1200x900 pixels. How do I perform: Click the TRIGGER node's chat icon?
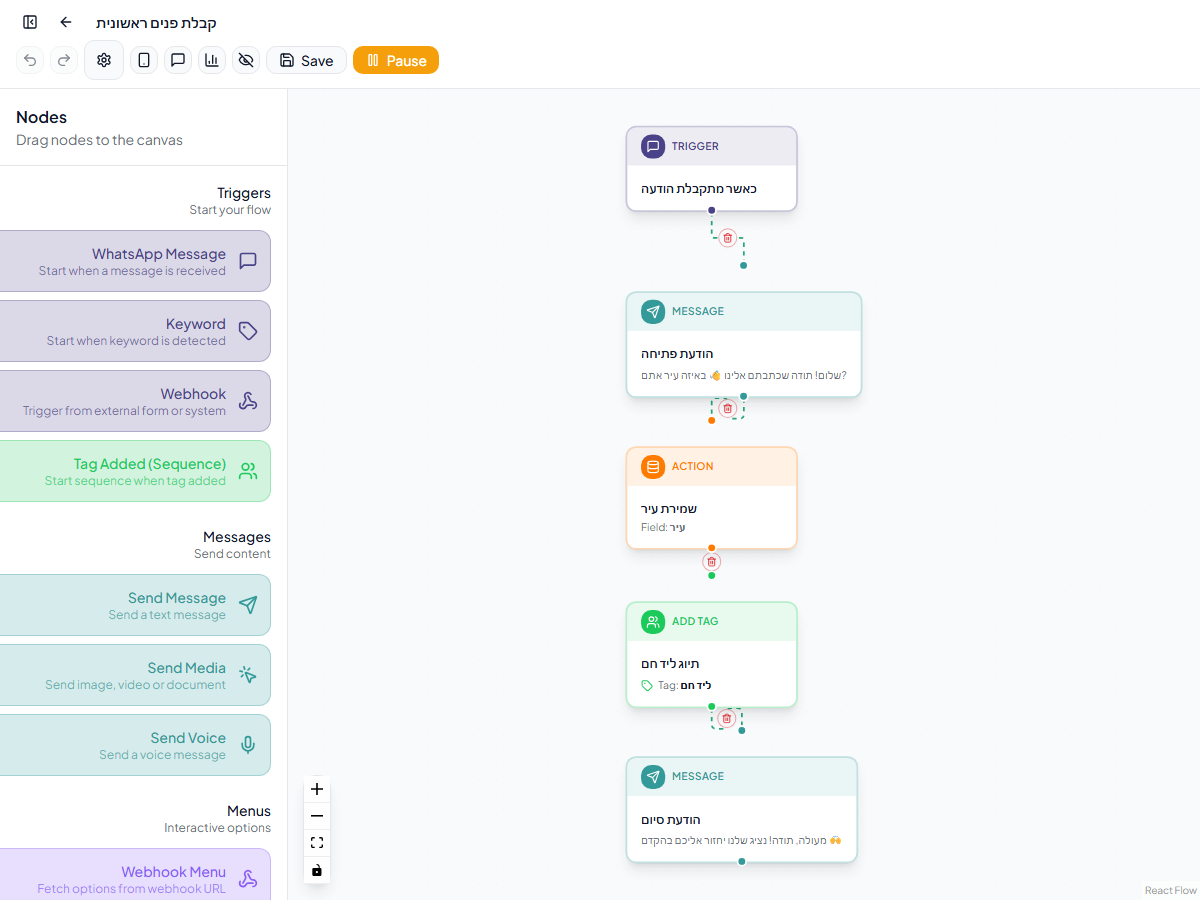[x=653, y=146]
